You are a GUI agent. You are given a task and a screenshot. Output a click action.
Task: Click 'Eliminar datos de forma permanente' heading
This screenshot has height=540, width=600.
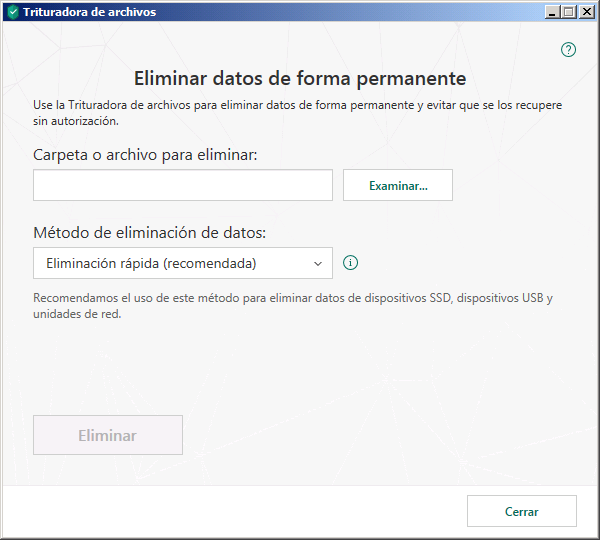pyautogui.click(x=300, y=78)
